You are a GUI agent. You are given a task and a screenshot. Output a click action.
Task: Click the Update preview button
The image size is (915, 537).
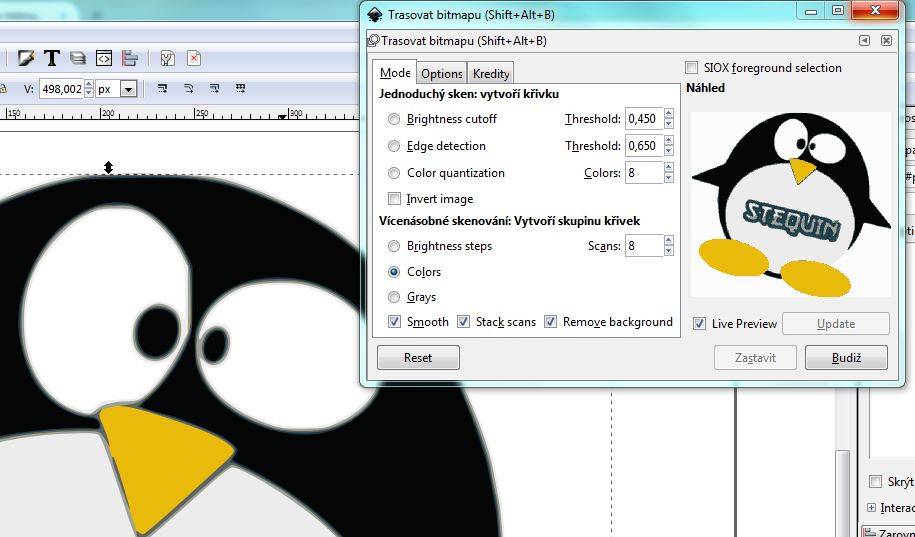click(x=836, y=323)
